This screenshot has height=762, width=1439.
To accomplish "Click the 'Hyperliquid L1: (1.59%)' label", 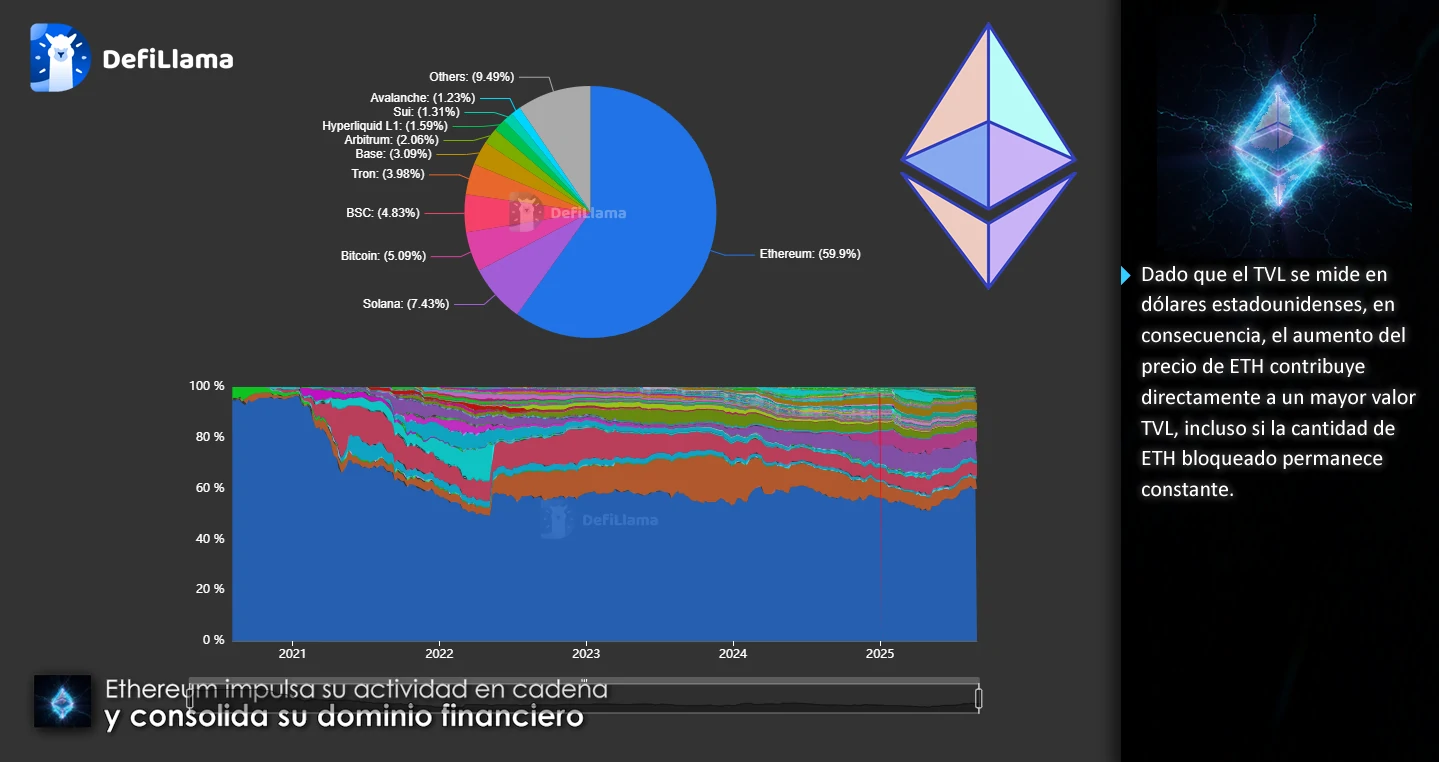I will (383, 126).
